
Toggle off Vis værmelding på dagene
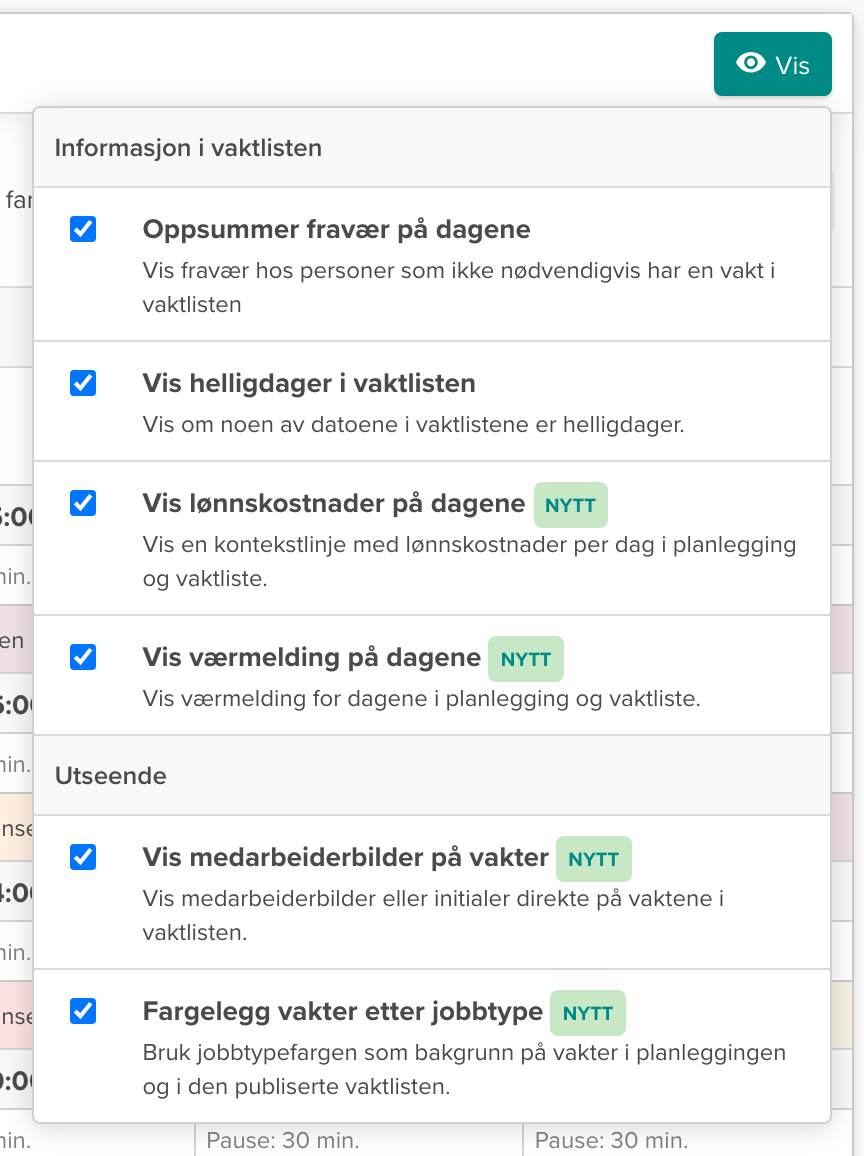tap(82, 658)
